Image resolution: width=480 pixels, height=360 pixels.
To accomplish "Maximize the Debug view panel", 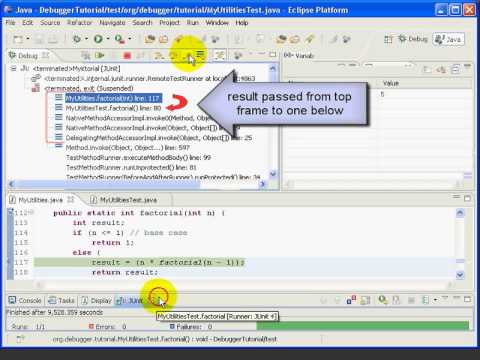I will point(273,54).
